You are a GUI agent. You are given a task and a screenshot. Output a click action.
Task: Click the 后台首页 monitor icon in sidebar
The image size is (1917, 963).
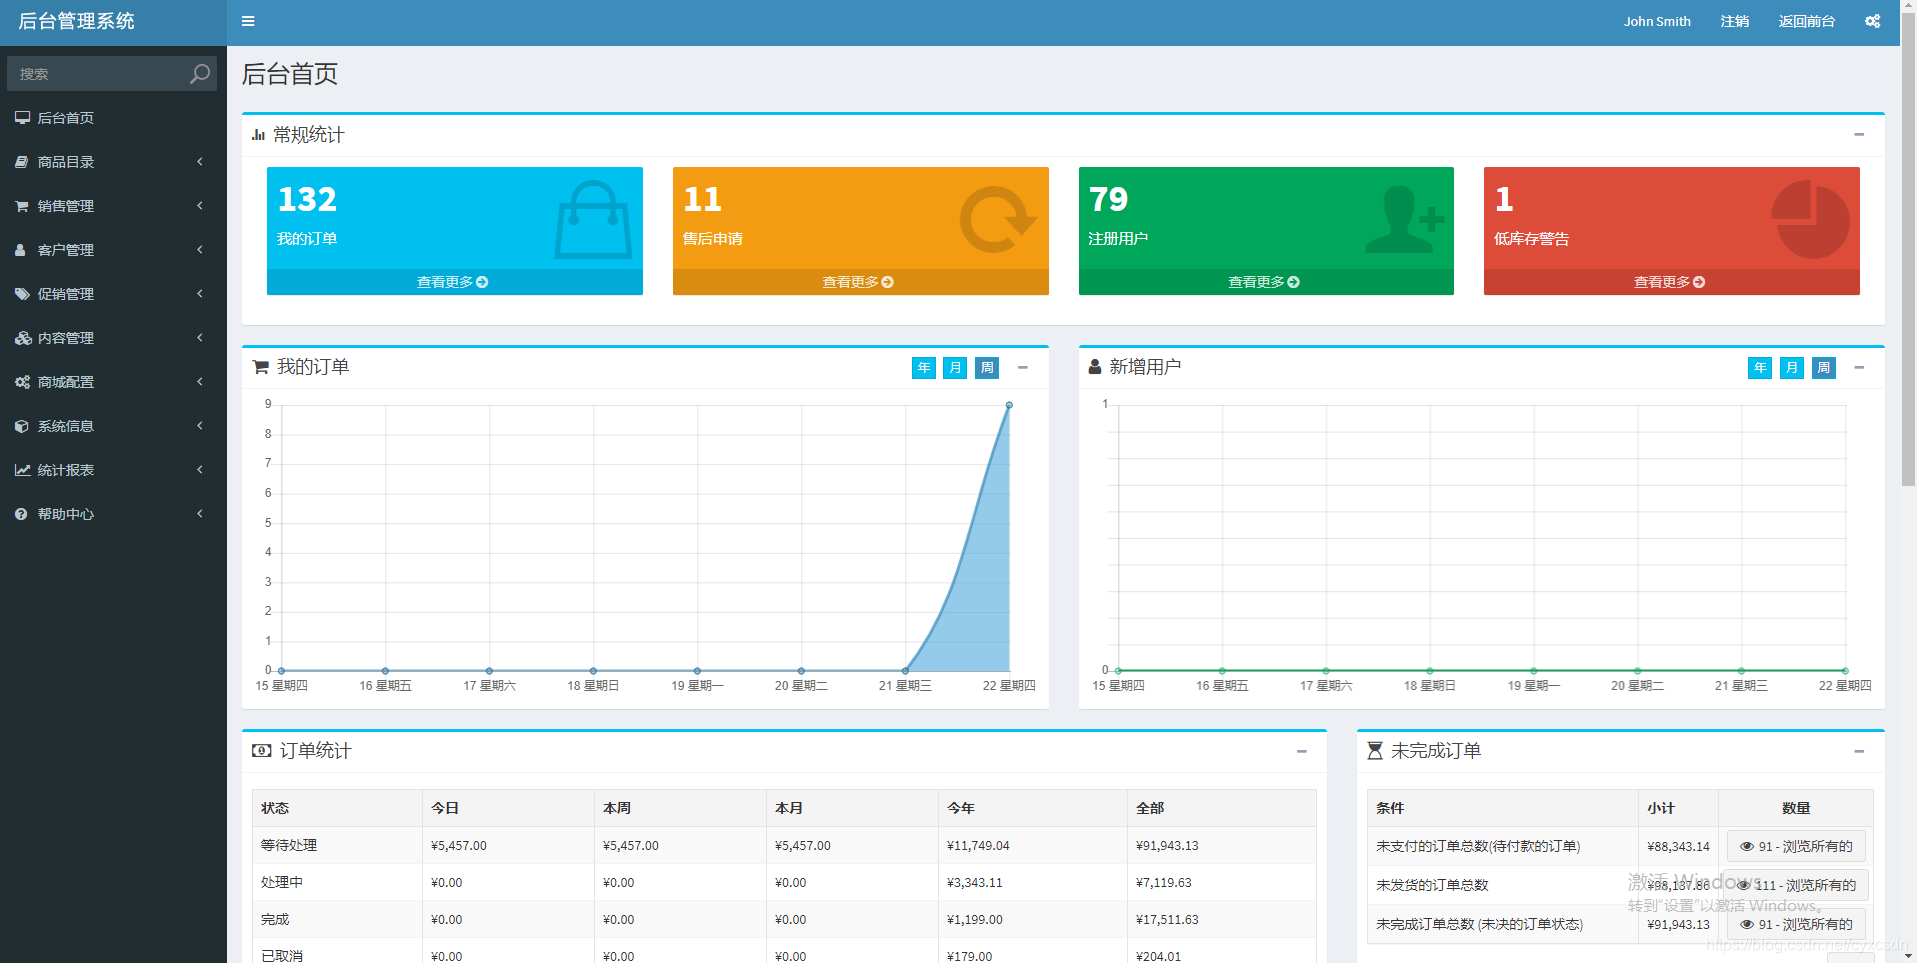[22, 117]
